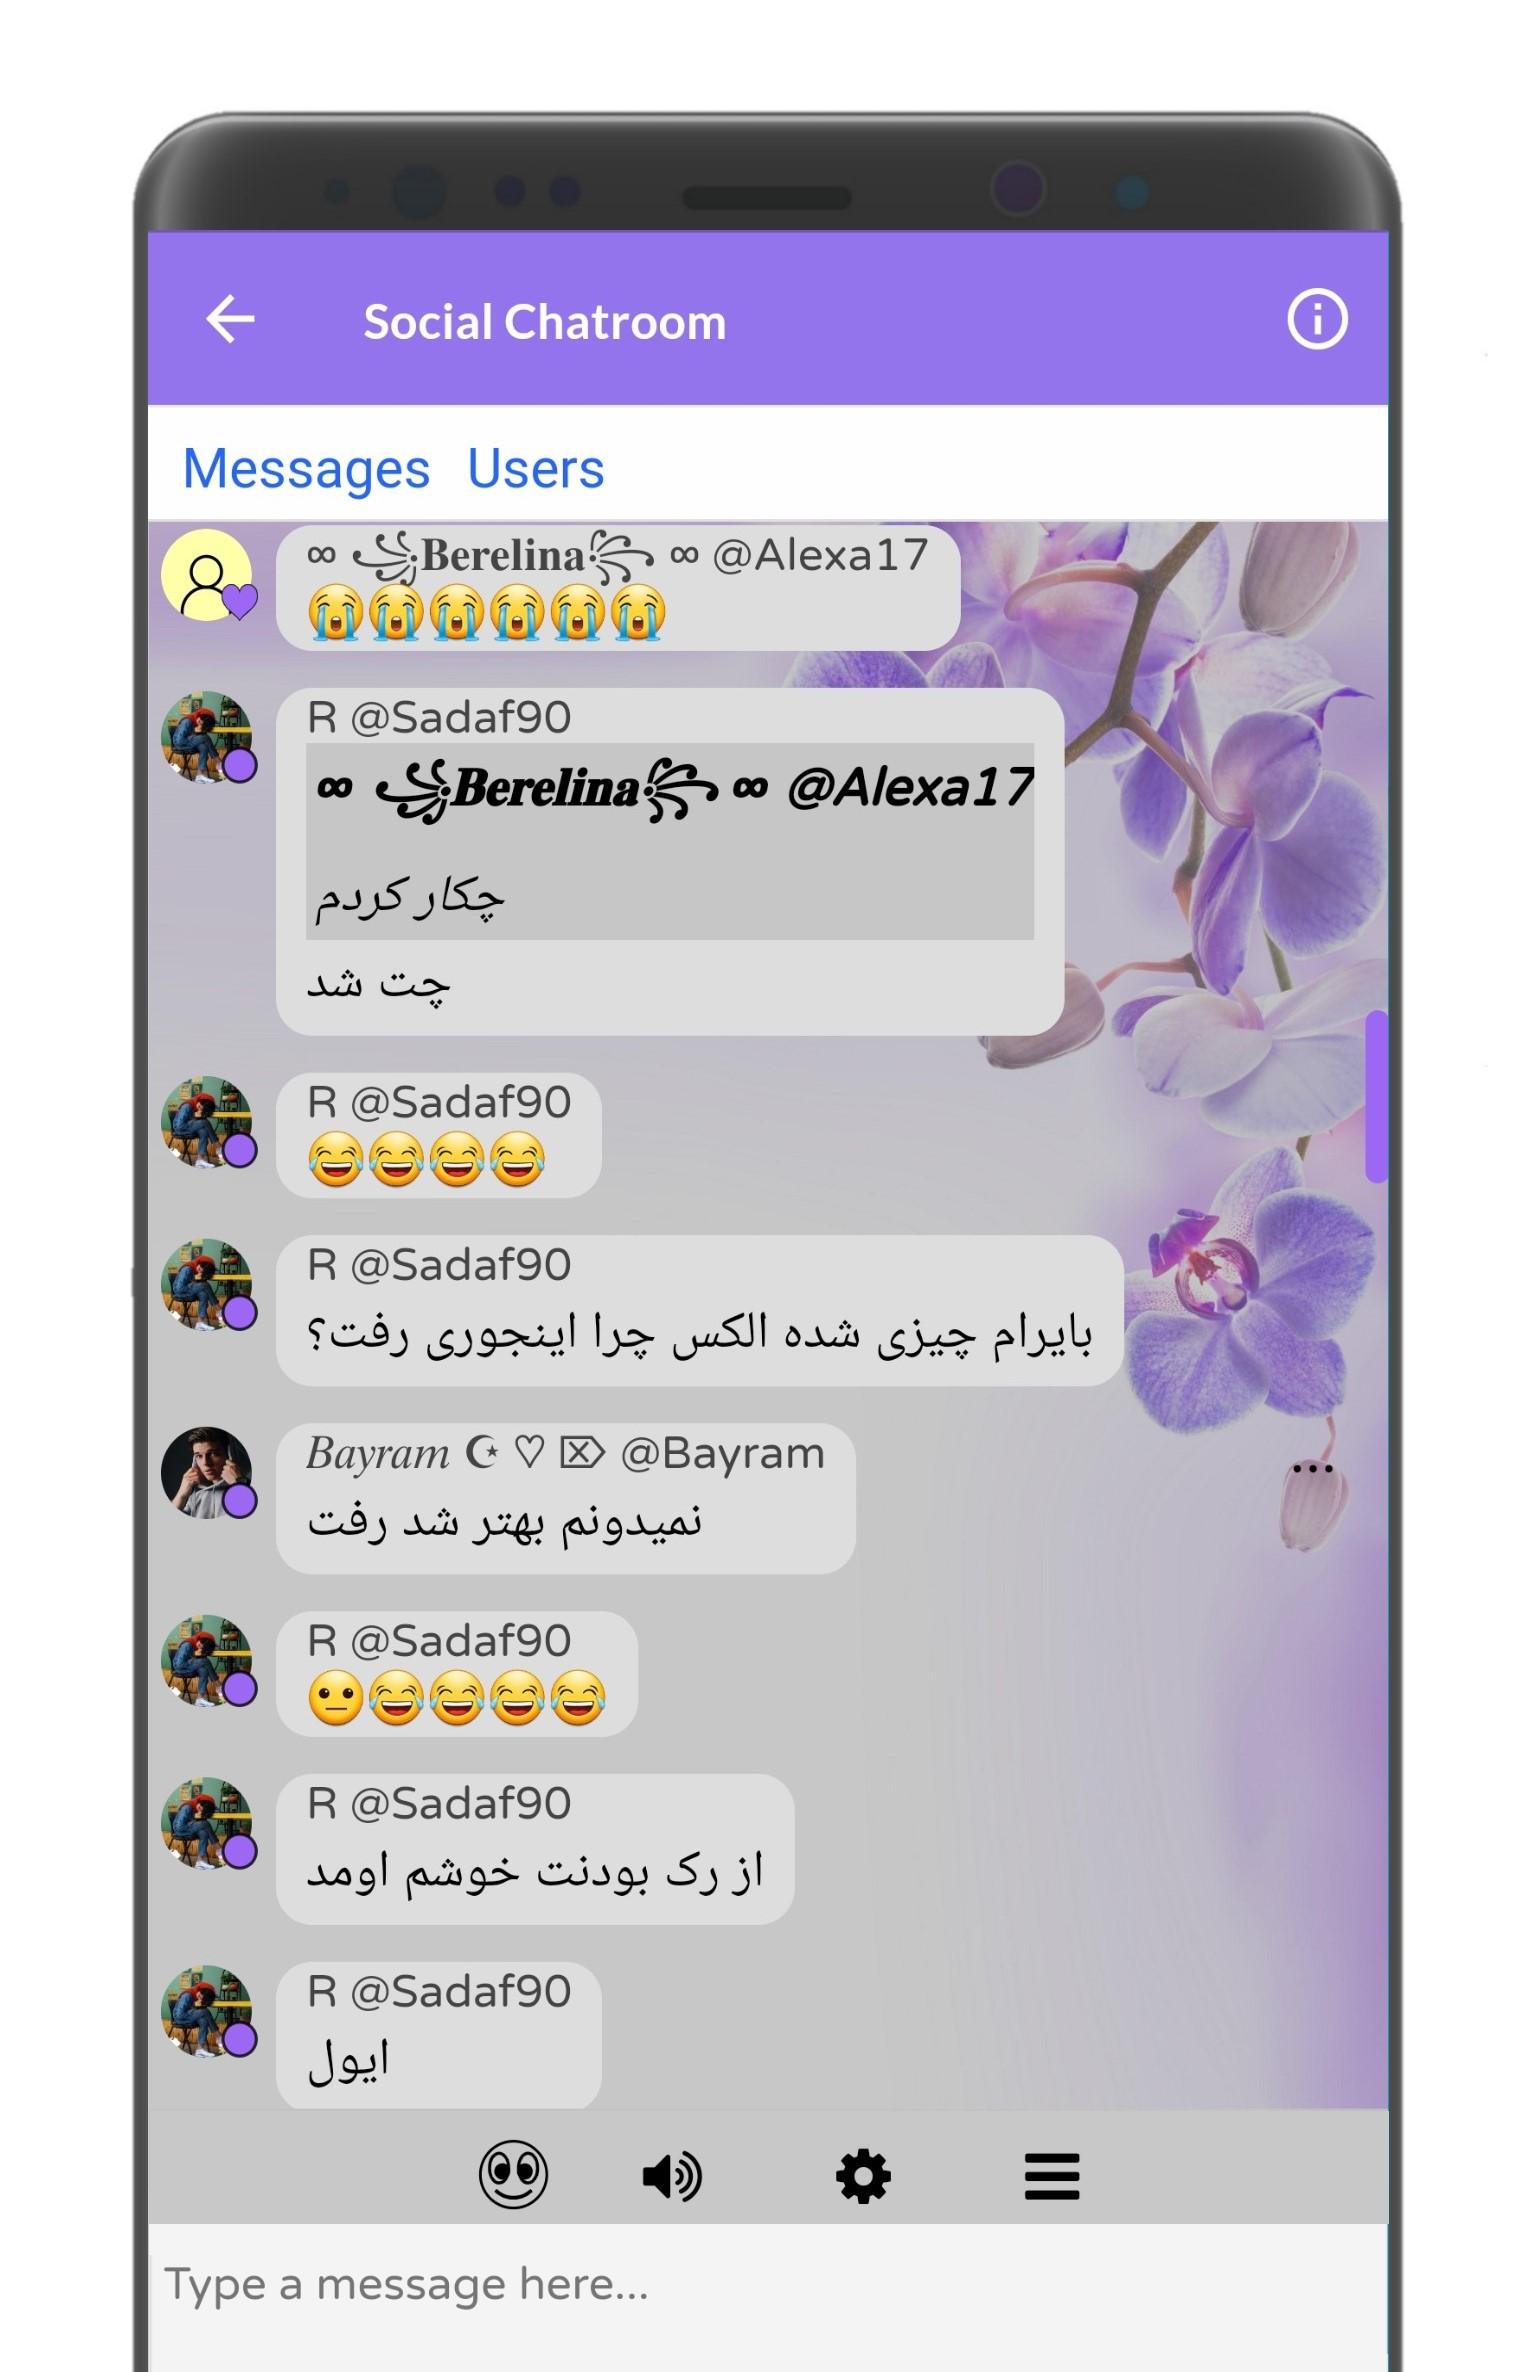The width and height of the screenshot is (1536, 2372).
Task: Click the quoted Berelina reply block
Action: [x=669, y=841]
